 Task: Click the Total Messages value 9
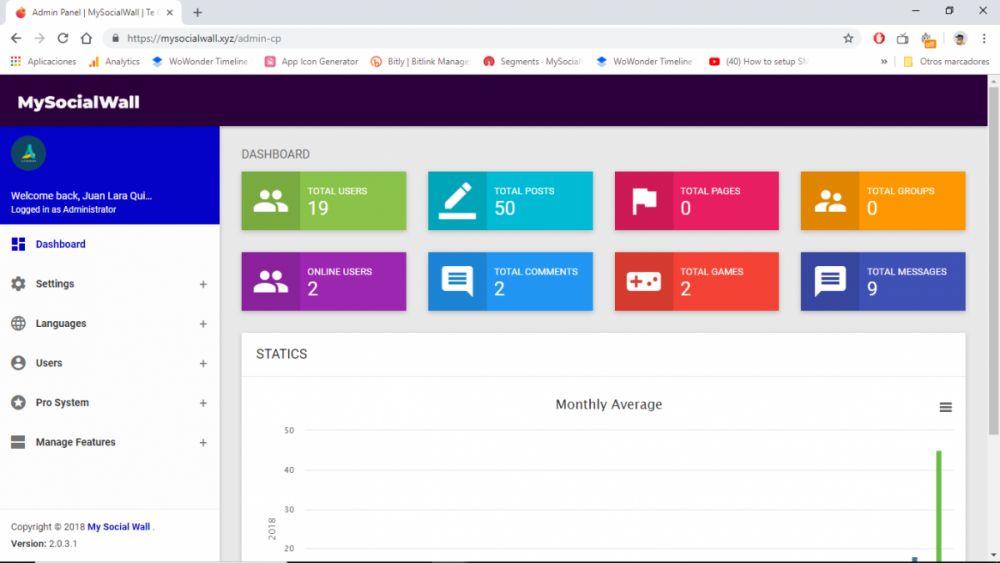point(872,289)
